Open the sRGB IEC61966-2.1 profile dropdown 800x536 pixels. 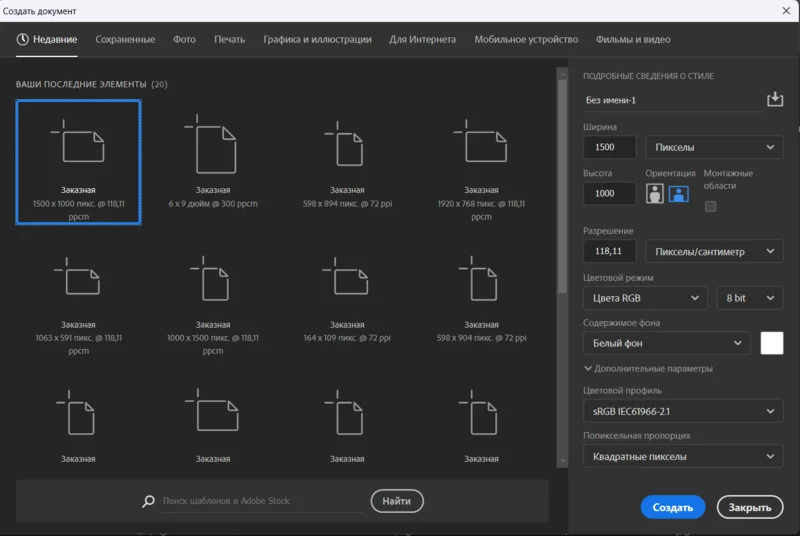(x=683, y=411)
